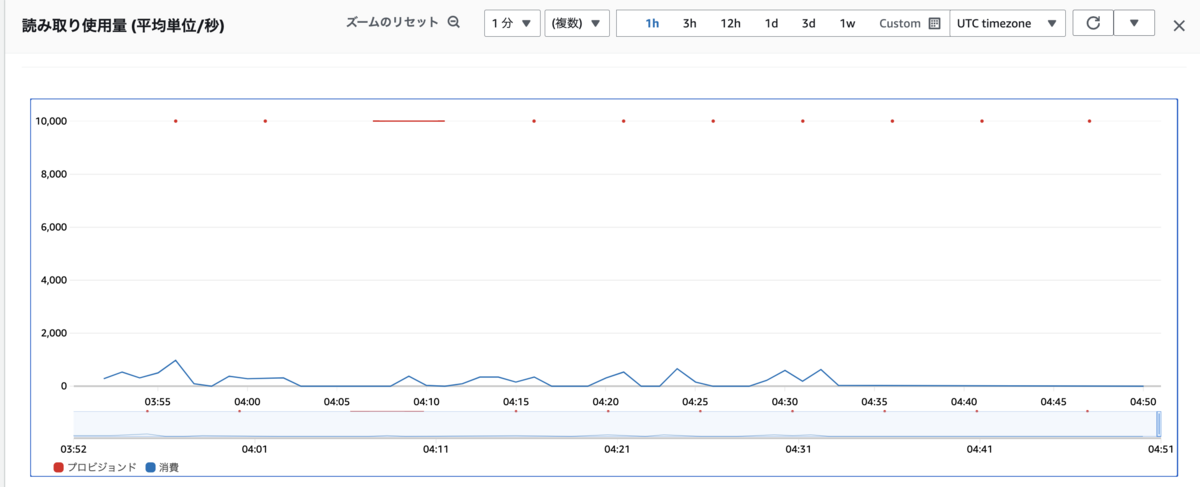Viewport: 1200px width, 487px height.
Task: Toggle the プロビジョンド legend entry
Action: point(94,467)
